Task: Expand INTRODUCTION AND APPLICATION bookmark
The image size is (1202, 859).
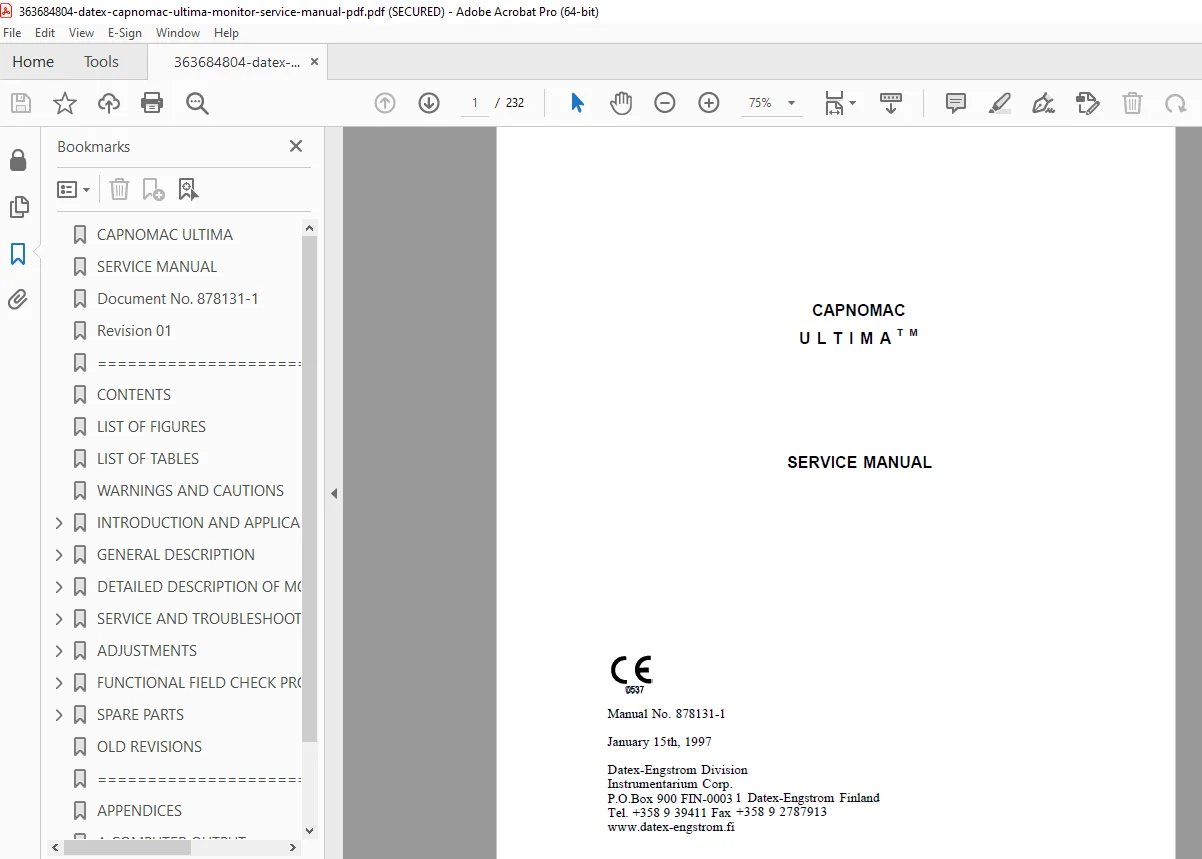Action: coord(59,523)
